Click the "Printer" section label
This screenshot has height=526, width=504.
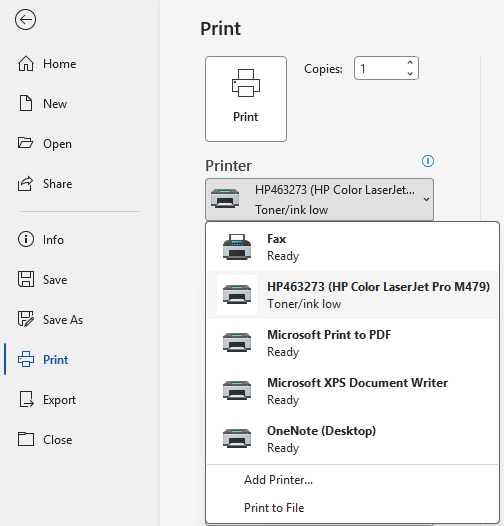coord(229,166)
